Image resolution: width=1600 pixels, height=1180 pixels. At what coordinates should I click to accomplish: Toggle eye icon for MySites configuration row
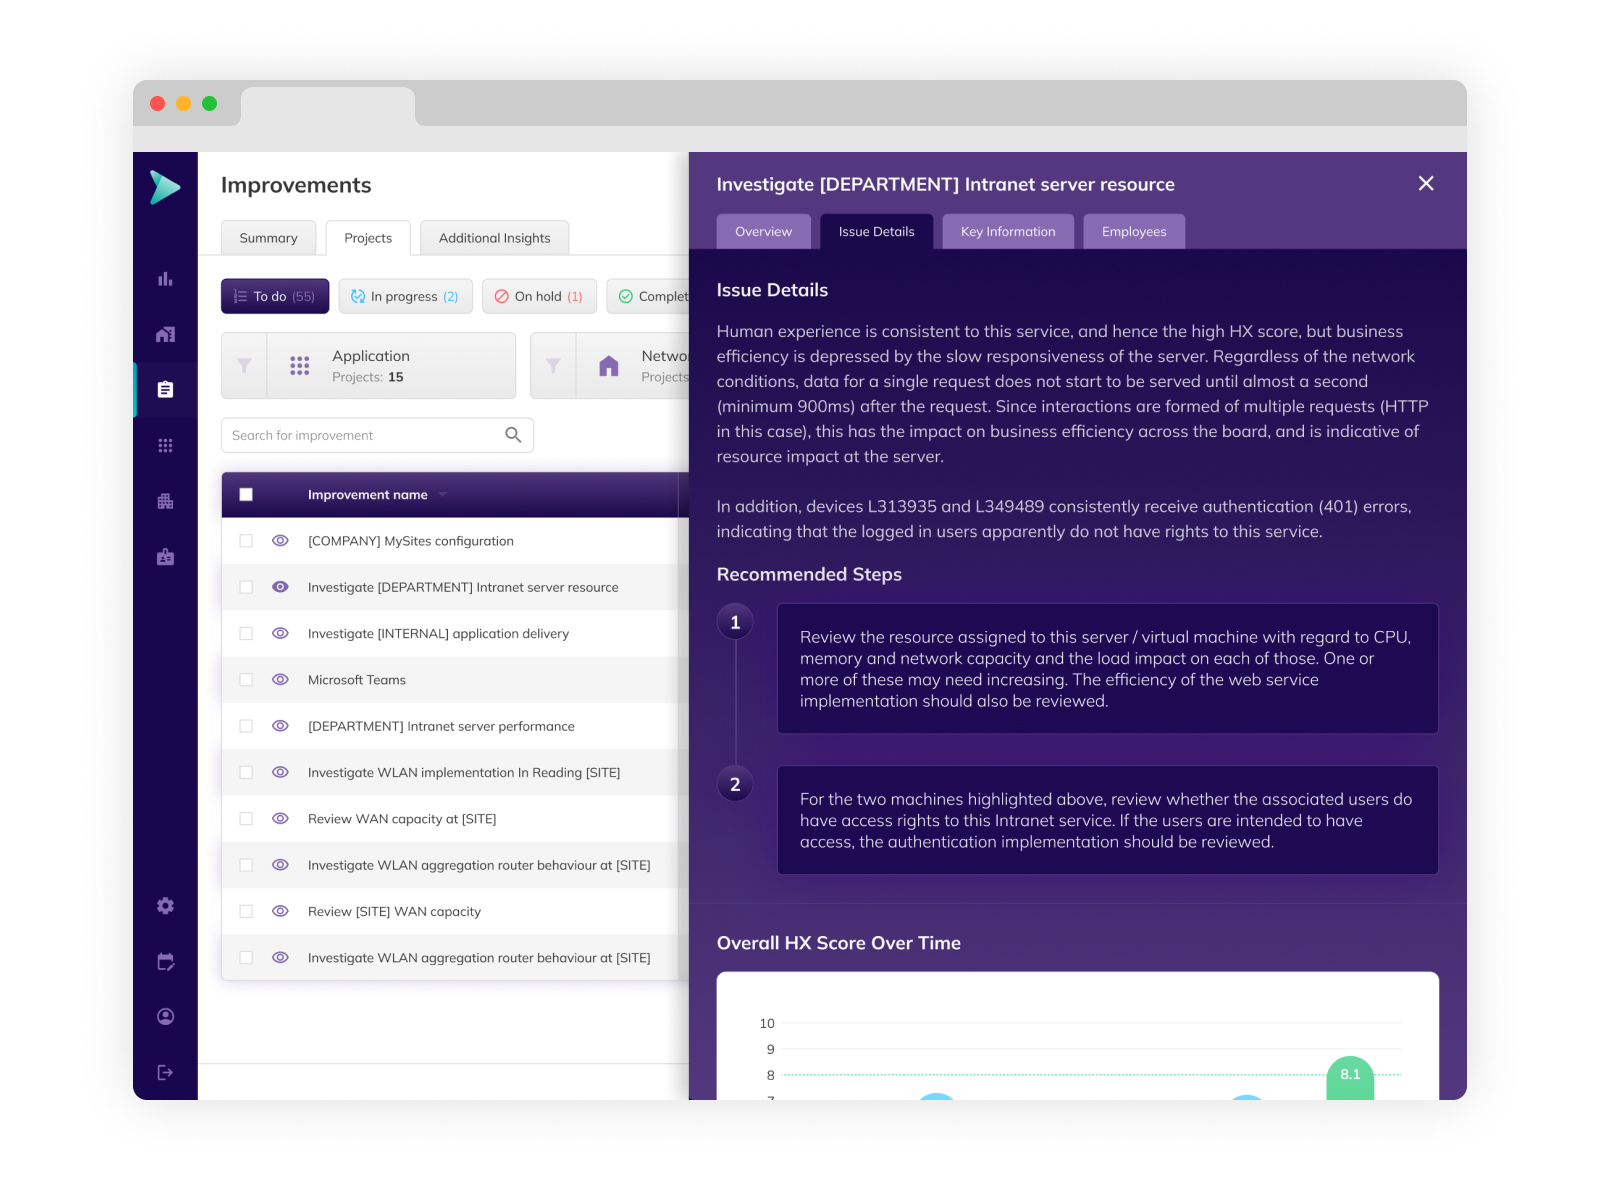click(280, 541)
